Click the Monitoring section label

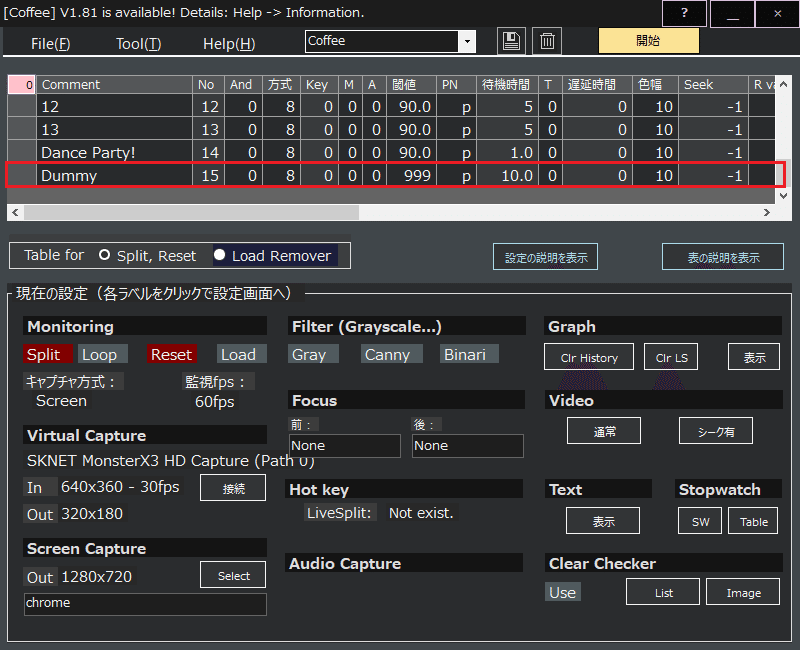coord(145,326)
